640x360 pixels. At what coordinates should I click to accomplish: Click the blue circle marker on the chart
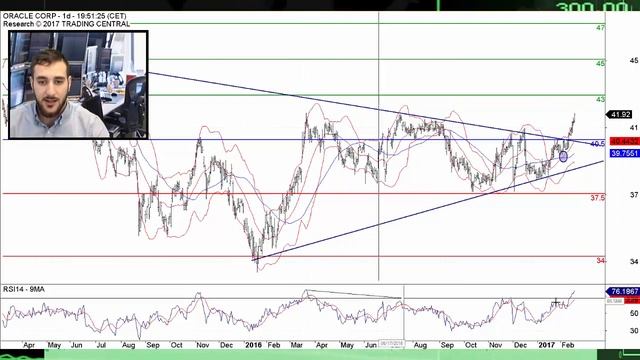pyautogui.click(x=563, y=156)
